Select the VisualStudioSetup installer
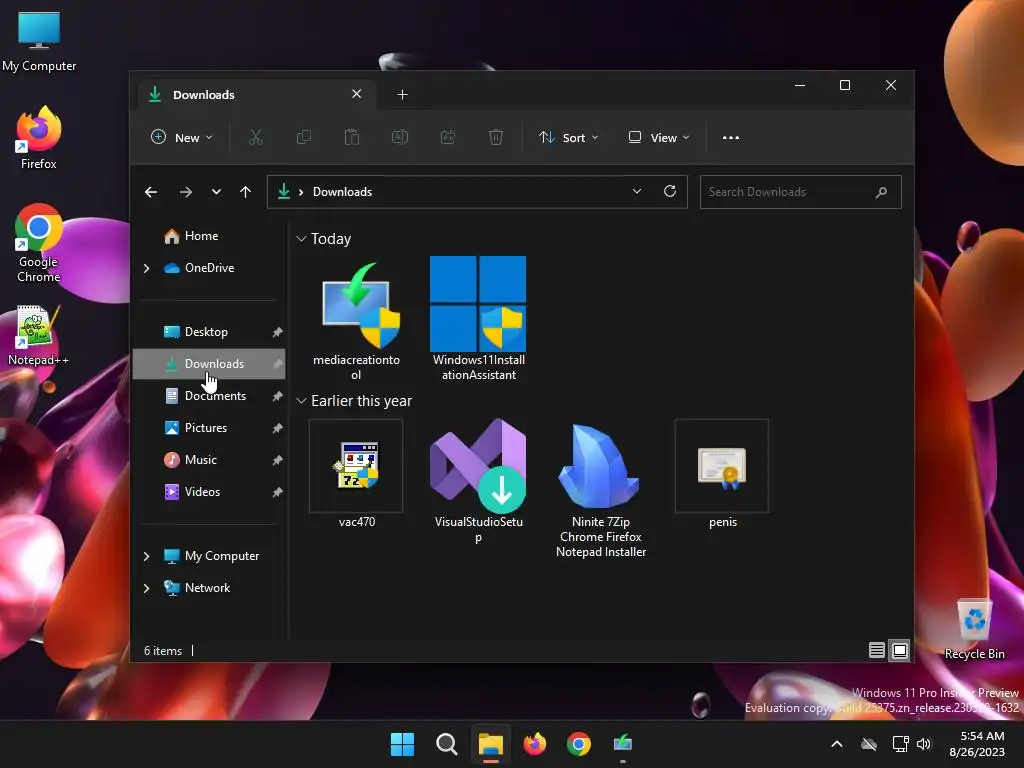Screen dimensions: 1024x768 (x=478, y=481)
